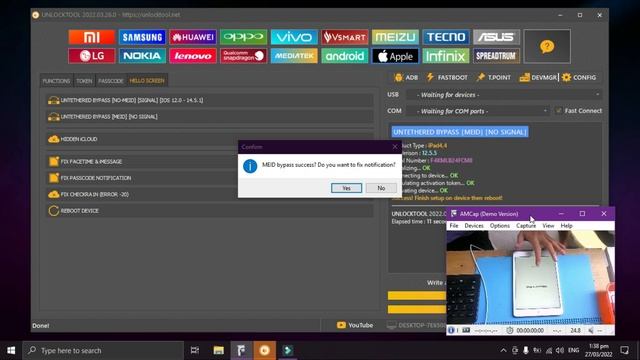Open AMCap Devices menu
Viewport: 640px width, 360px height.
tap(474, 226)
